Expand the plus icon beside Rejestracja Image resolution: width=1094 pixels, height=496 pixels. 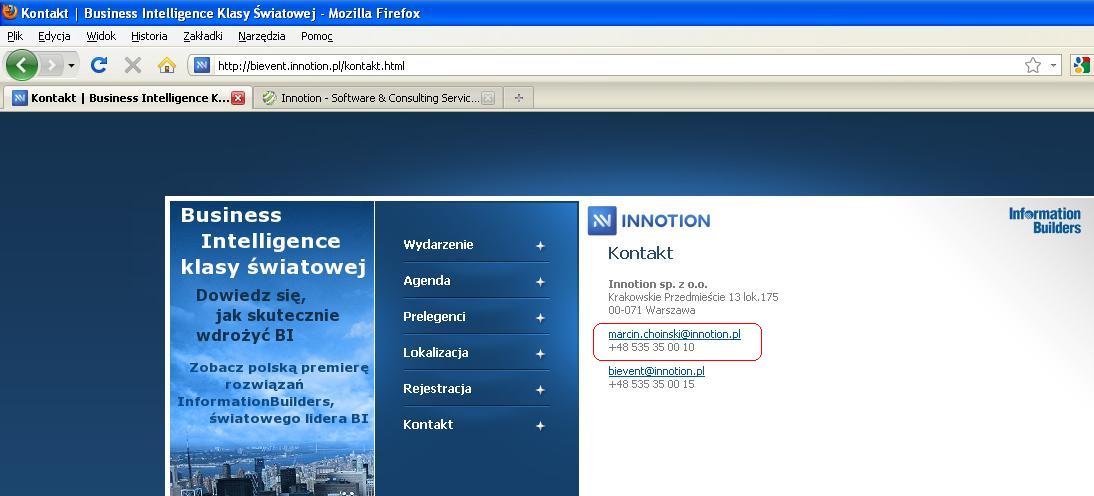pos(540,390)
